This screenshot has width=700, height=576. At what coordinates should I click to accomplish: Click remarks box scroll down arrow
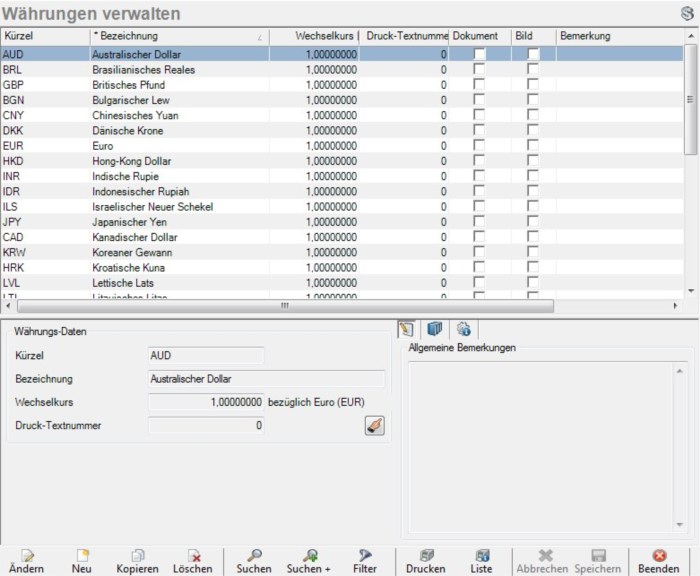(679, 525)
